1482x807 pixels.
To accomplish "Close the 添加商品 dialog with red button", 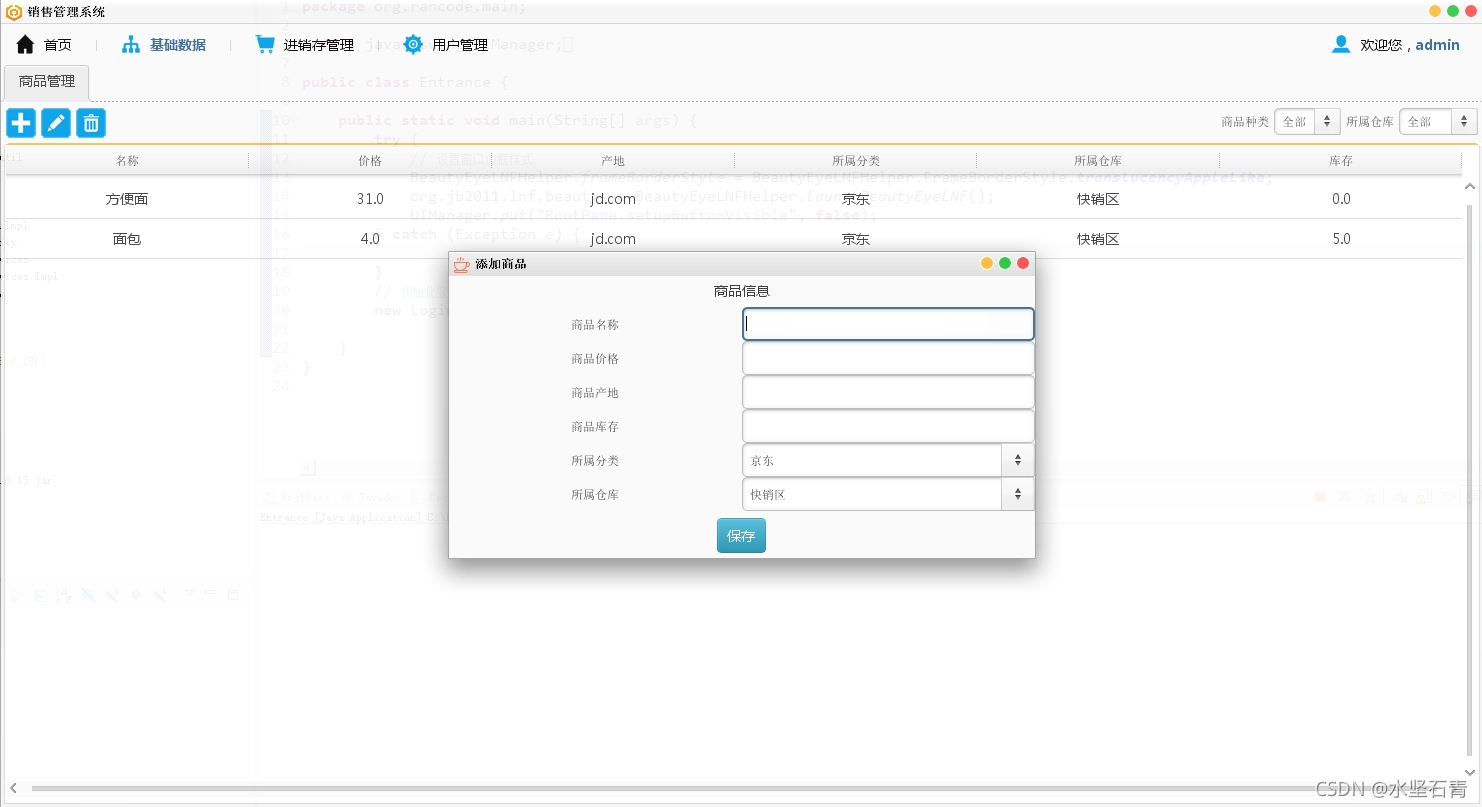I will [x=1023, y=263].
